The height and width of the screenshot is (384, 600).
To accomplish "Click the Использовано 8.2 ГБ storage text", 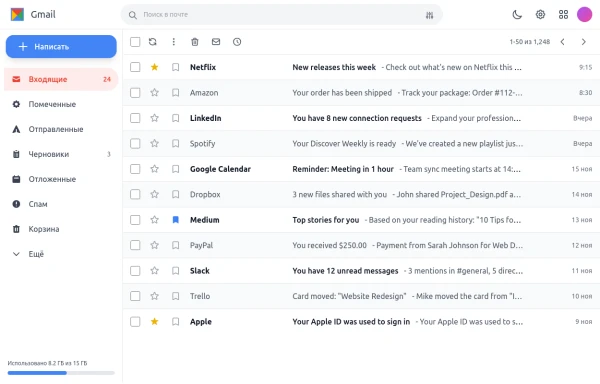I will [47, 363].
